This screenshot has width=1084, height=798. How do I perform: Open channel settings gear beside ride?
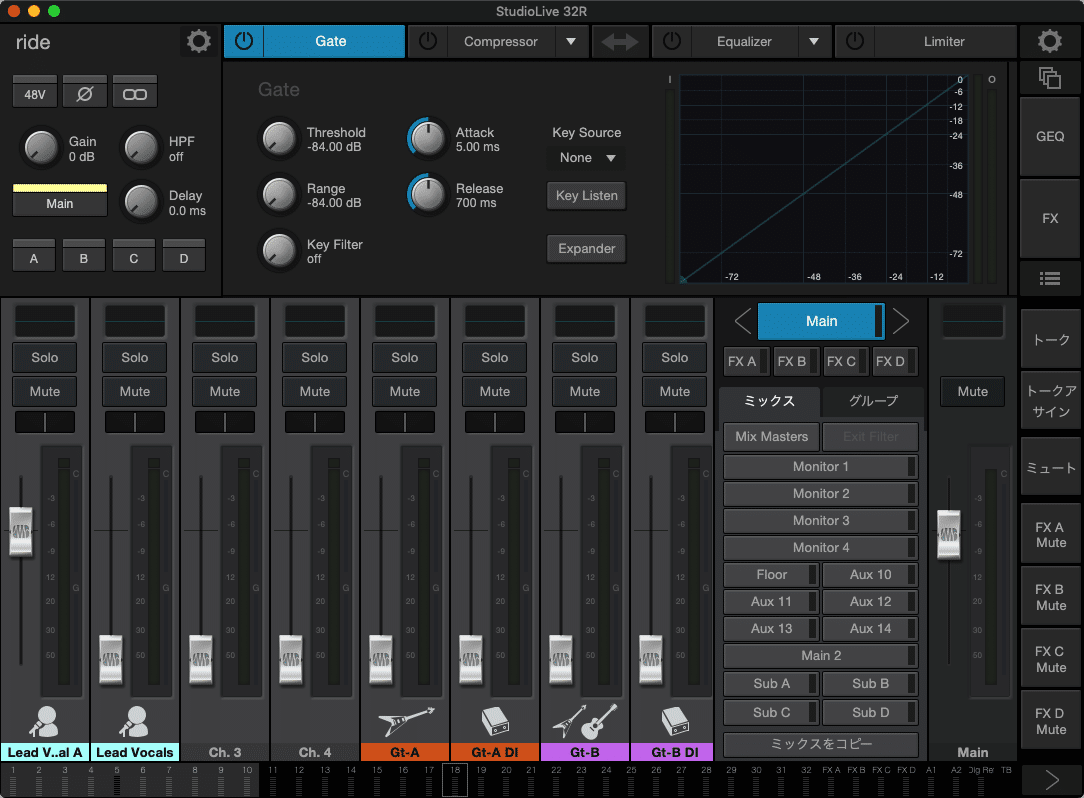[x=198, y=41]
